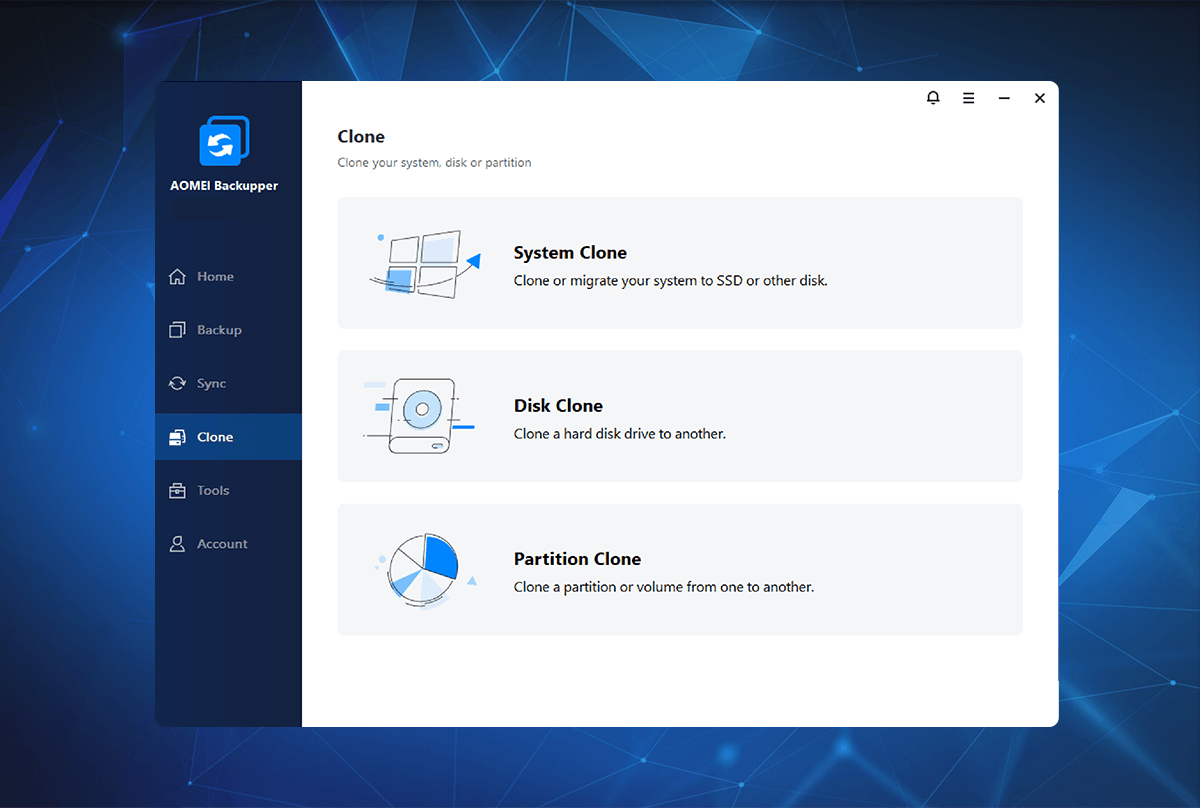
Task: Click the Disk Clone drive illustration
Action: tap(419, 415)
